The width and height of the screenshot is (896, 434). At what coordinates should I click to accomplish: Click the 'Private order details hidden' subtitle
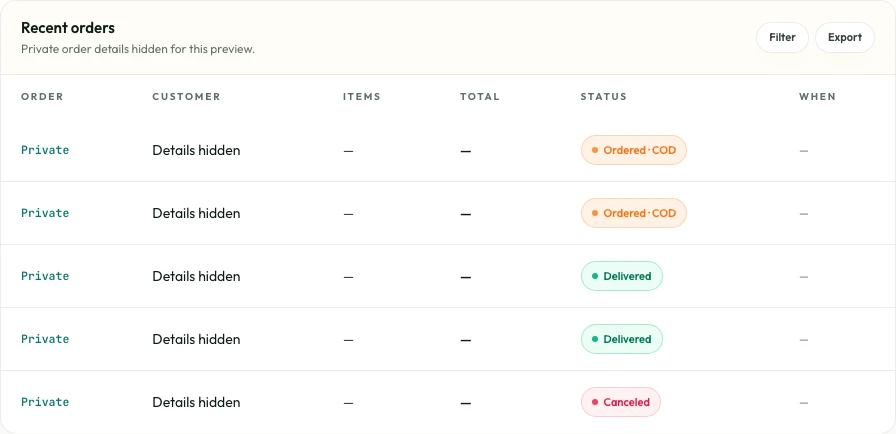[x=138, y=49]
